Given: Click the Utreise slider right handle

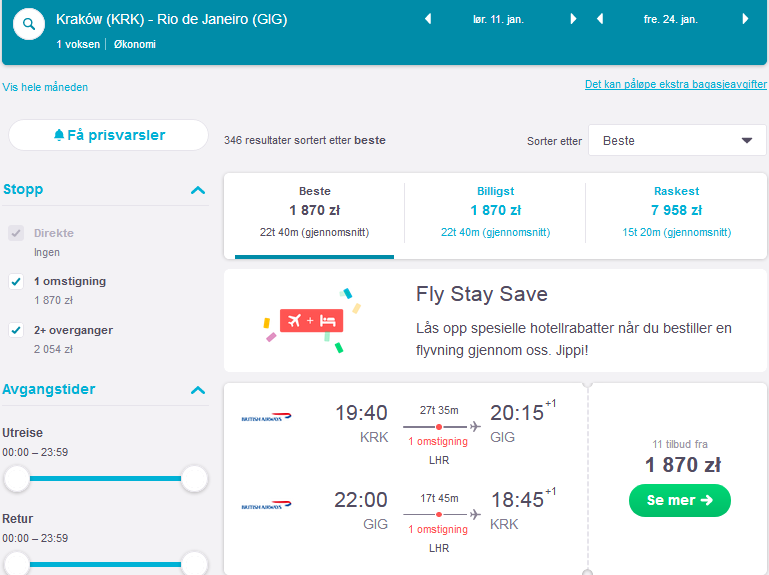Looking at the screenshot, I should click(x=195, y=478).
